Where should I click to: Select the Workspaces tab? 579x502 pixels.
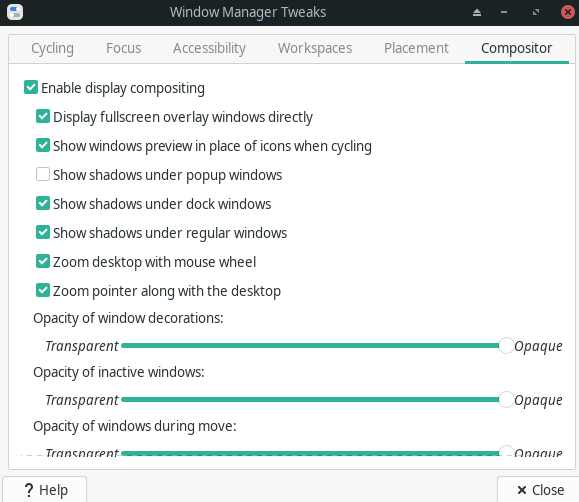pyautogui.click(x=315, y=48)
